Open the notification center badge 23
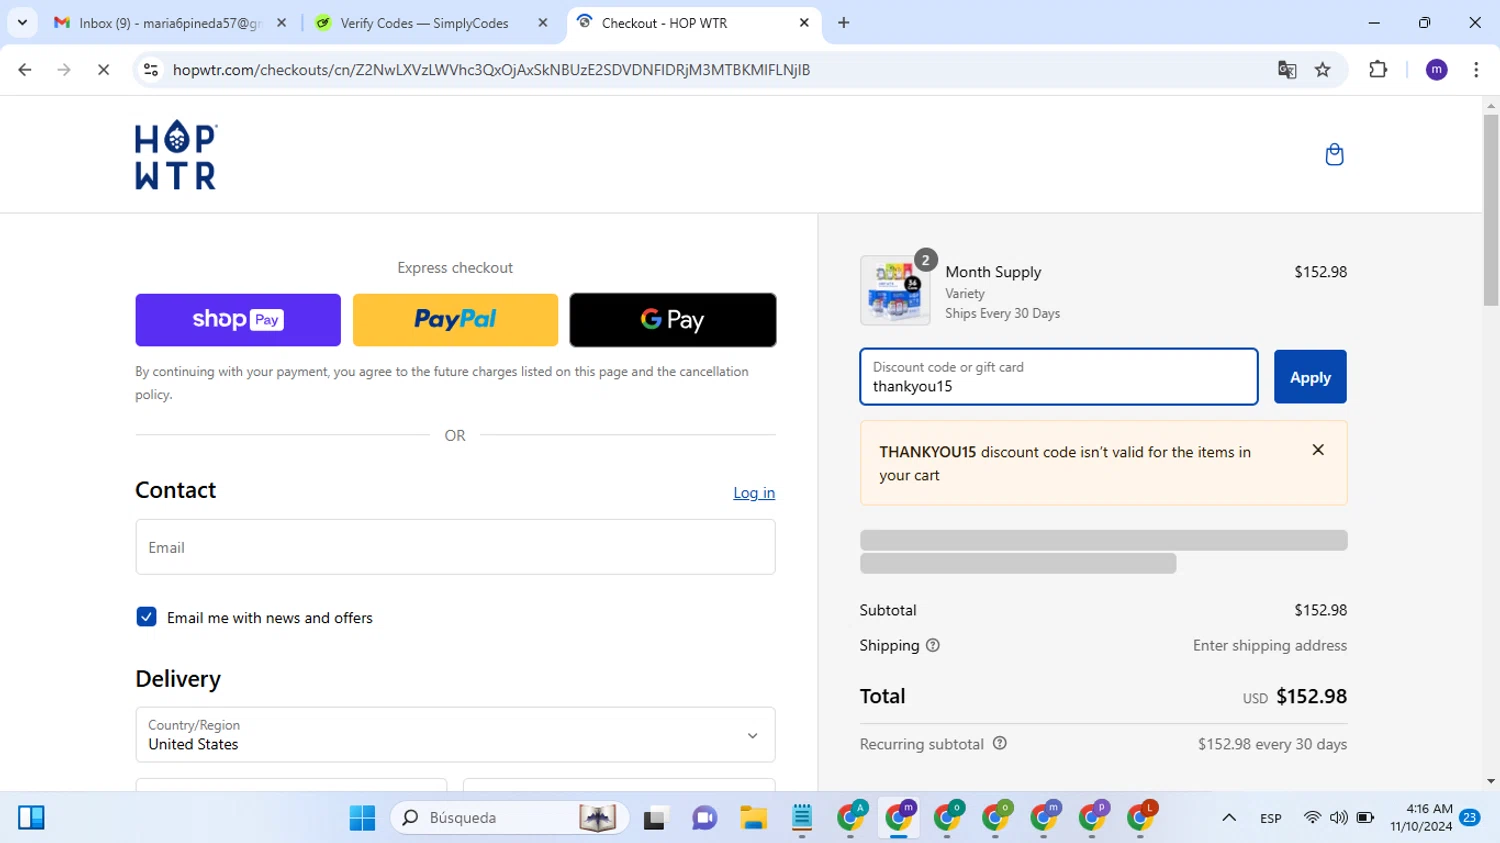Image resolution: width=1500 pixels, height=843 pixels. point(1470,818)
